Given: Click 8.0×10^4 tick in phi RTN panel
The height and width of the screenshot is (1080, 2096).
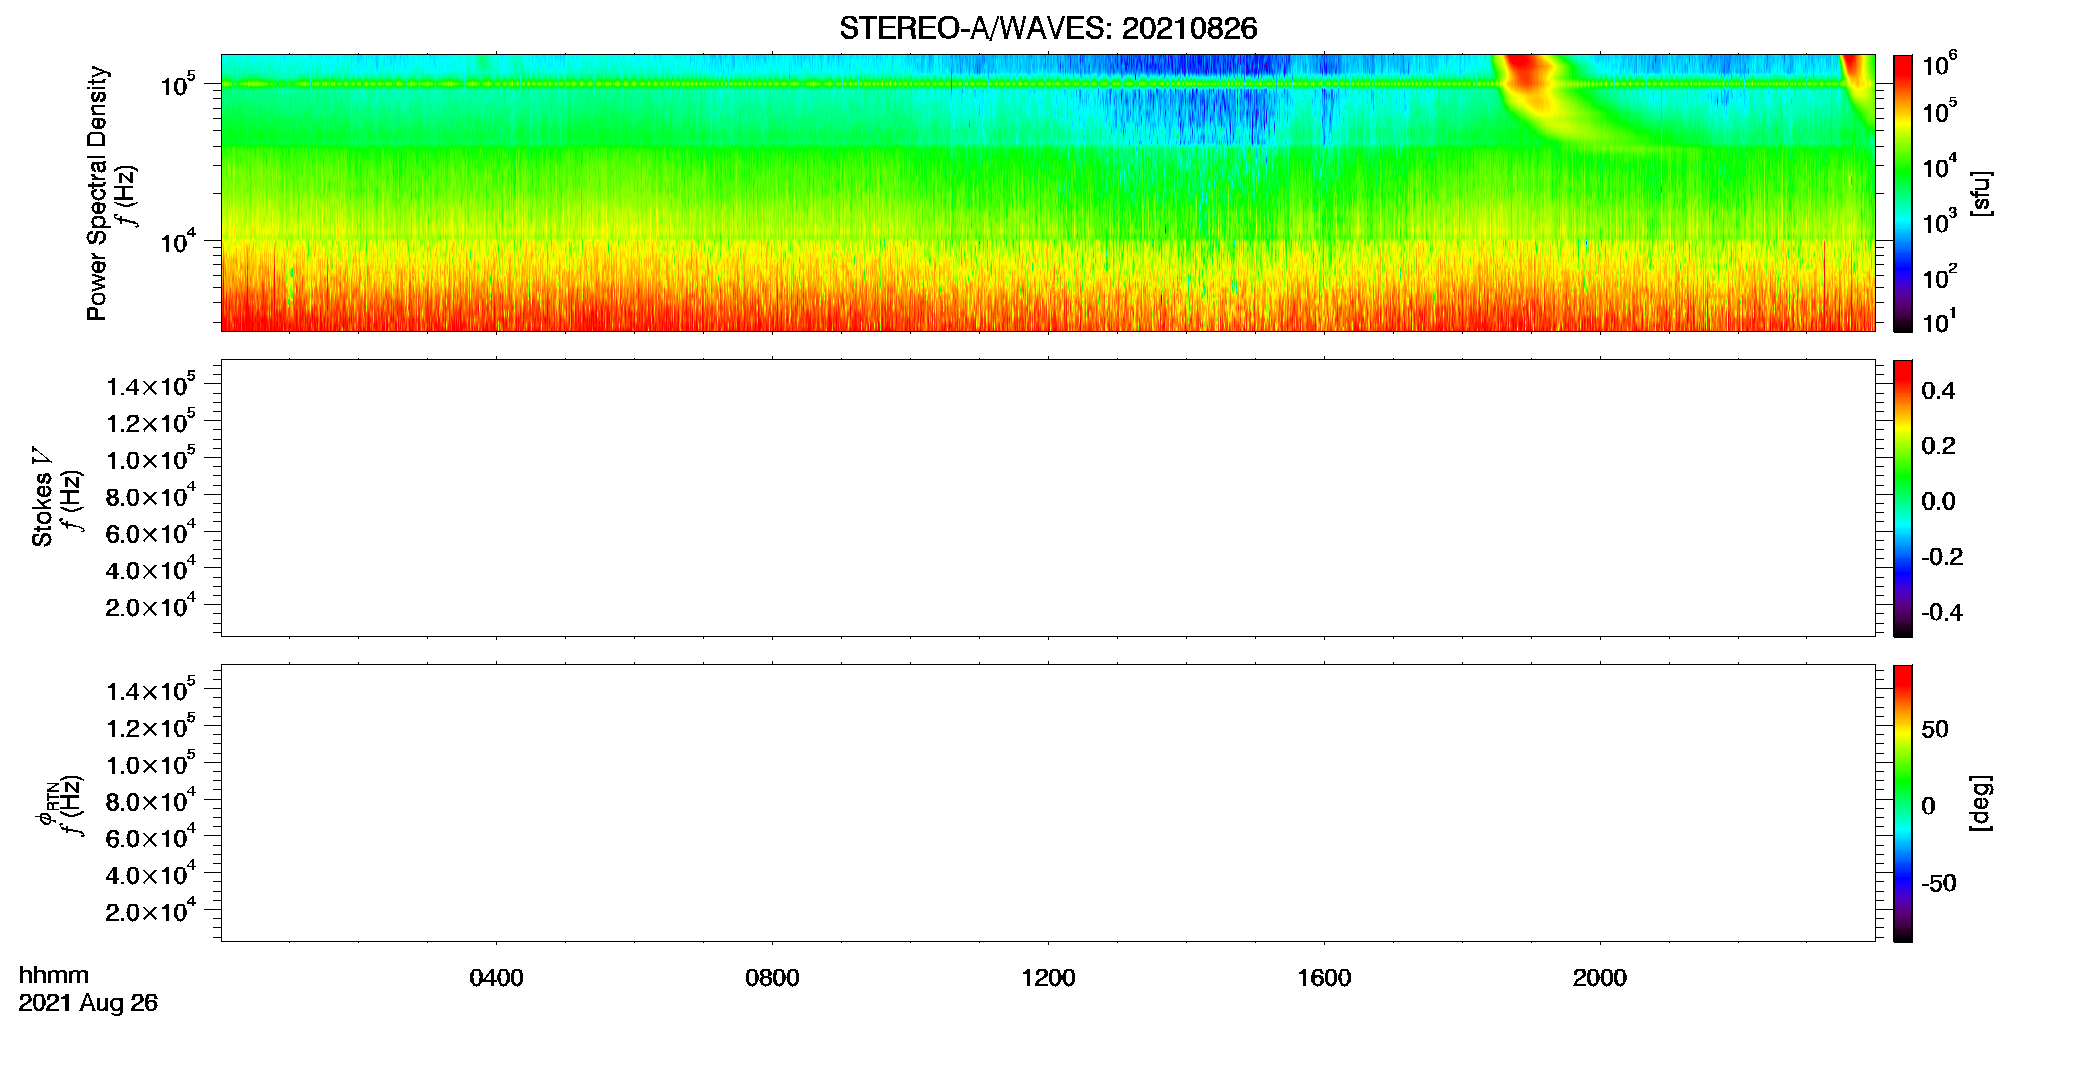Looking at the screenshot, I should (x=150, y=801).
